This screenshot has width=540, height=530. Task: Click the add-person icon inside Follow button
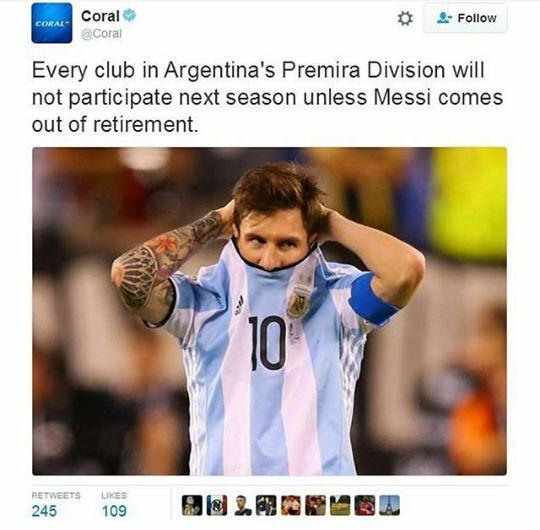(x=444, y=18)
